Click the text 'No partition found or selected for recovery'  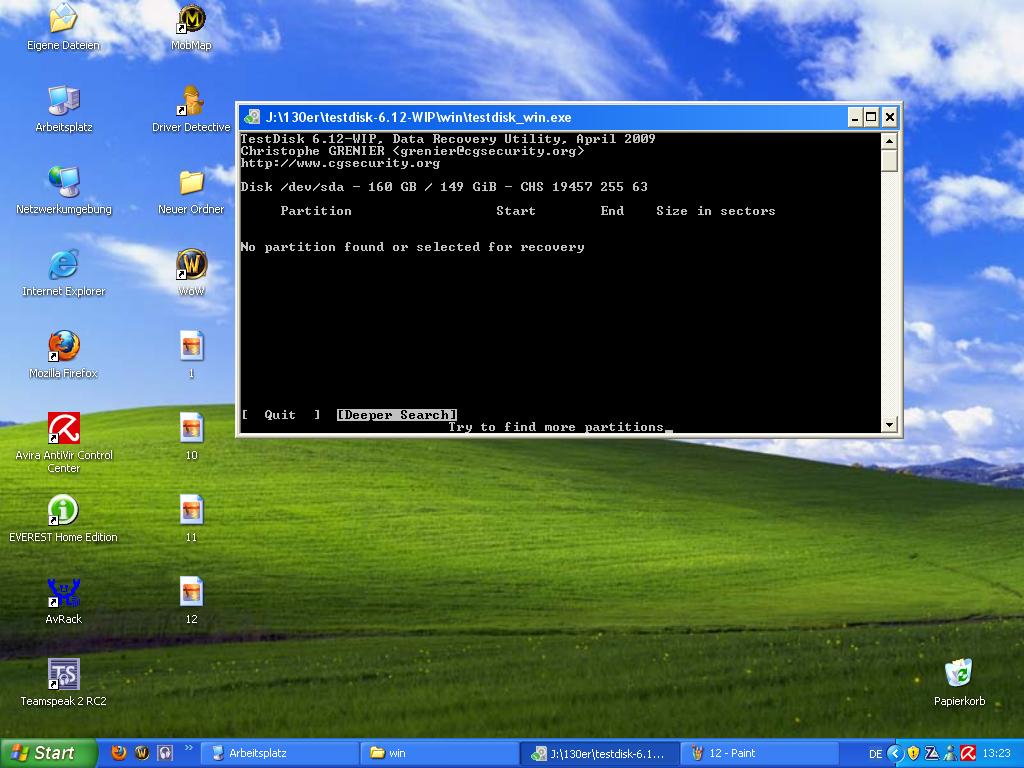coord(412,247)
